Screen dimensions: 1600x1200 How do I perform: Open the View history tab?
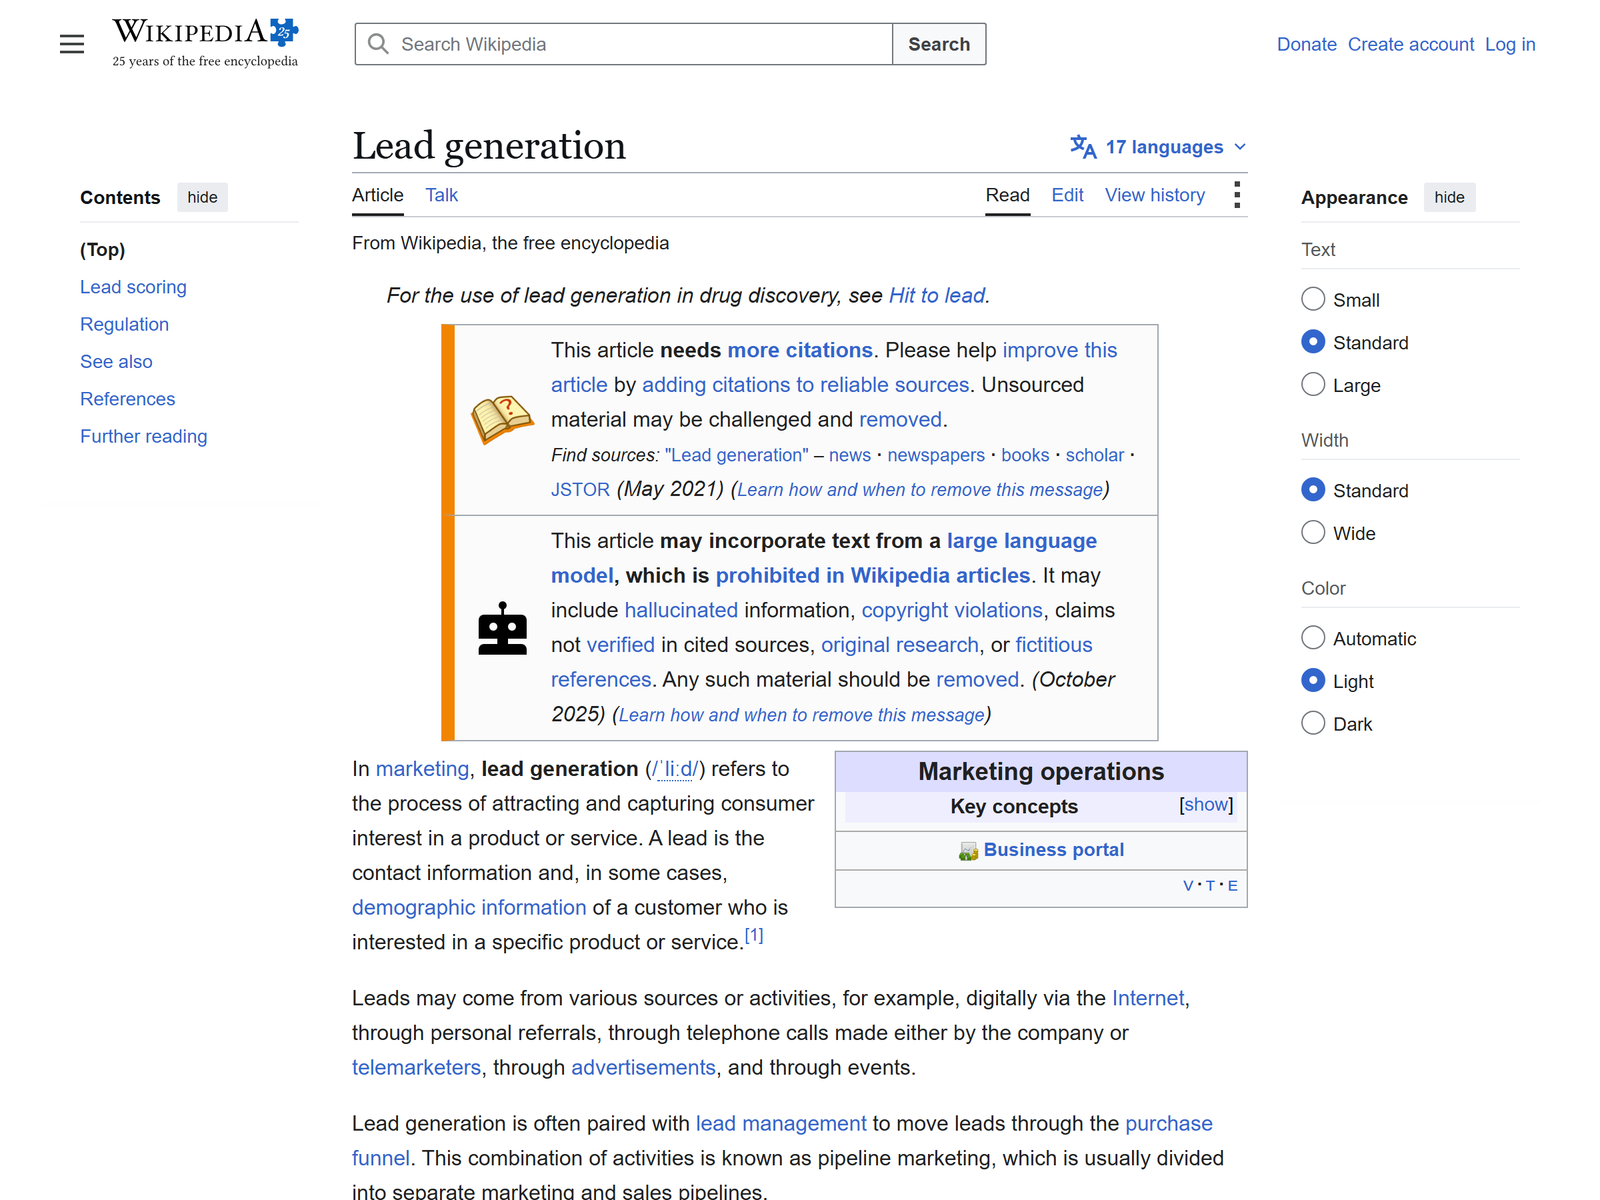coord(1154,195)
